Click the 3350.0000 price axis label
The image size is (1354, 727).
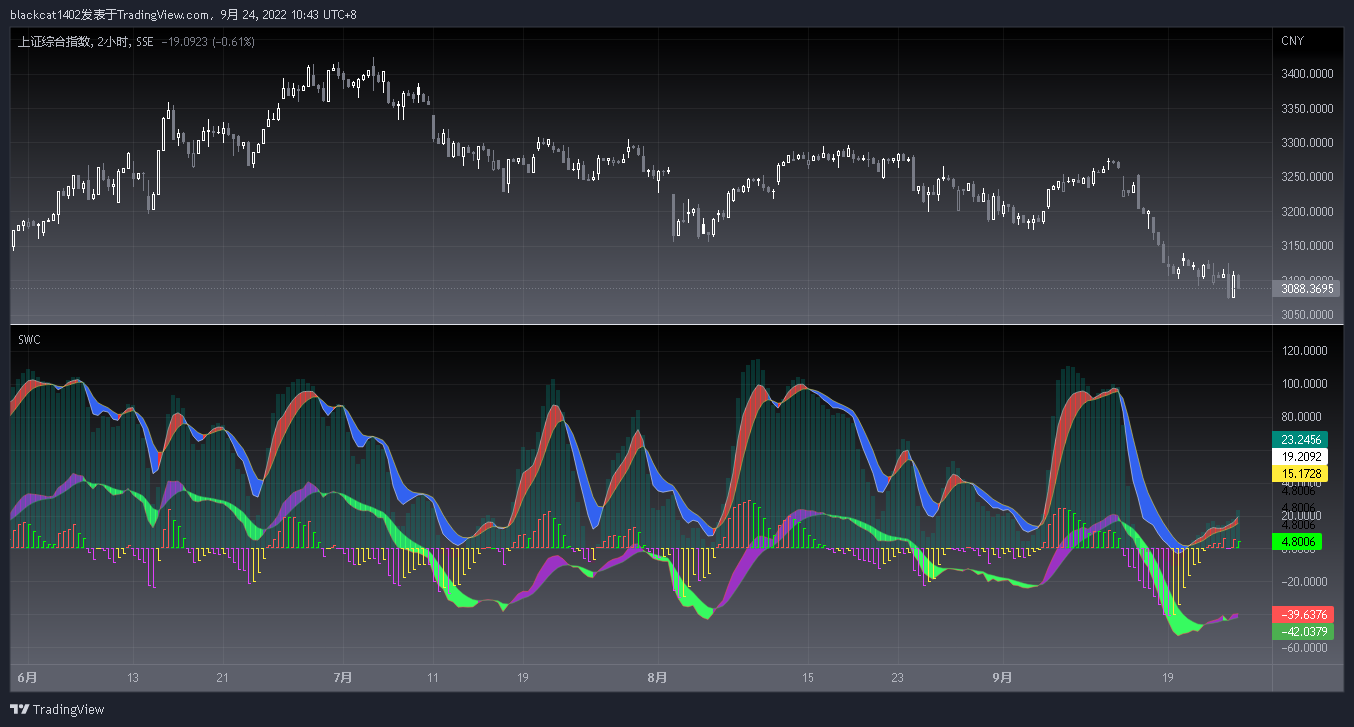pyautogui.click(x=1307, y=108)
